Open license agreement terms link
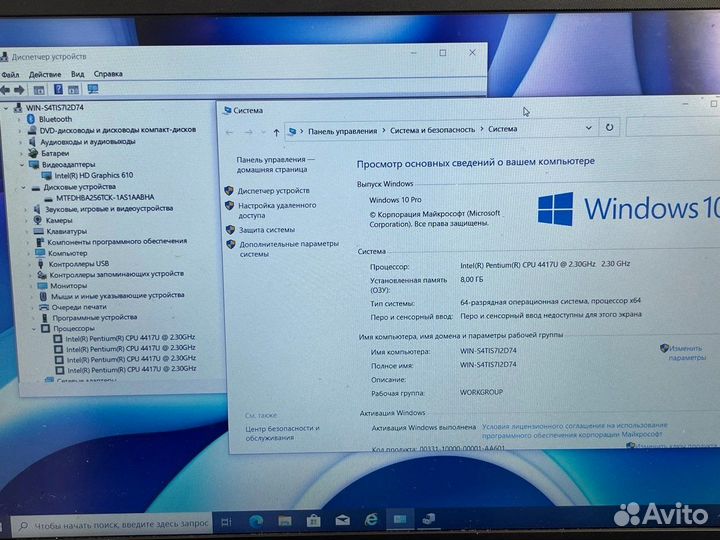Image resolution: width=720 pixels, height=540 pixels. pos(574,430)
